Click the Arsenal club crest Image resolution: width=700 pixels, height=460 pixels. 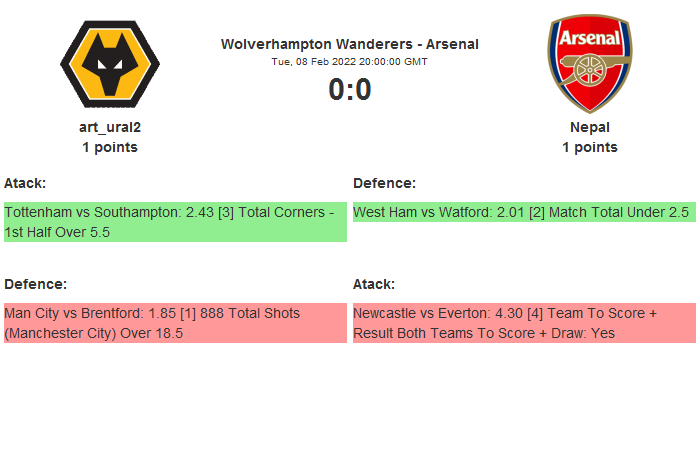point(589,64)
